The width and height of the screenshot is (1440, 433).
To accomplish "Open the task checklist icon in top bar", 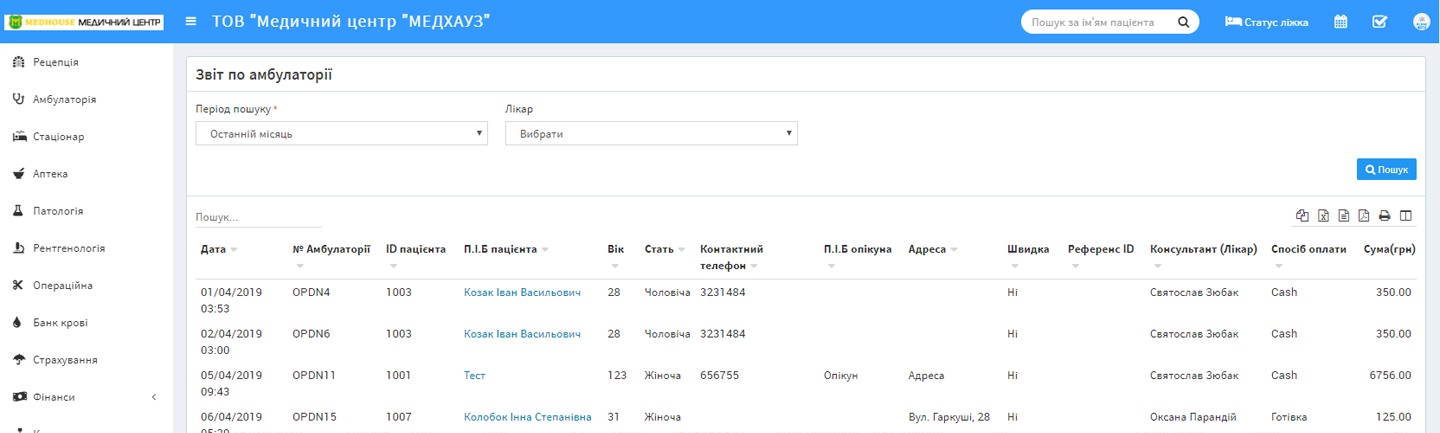I will point(1380,21).
